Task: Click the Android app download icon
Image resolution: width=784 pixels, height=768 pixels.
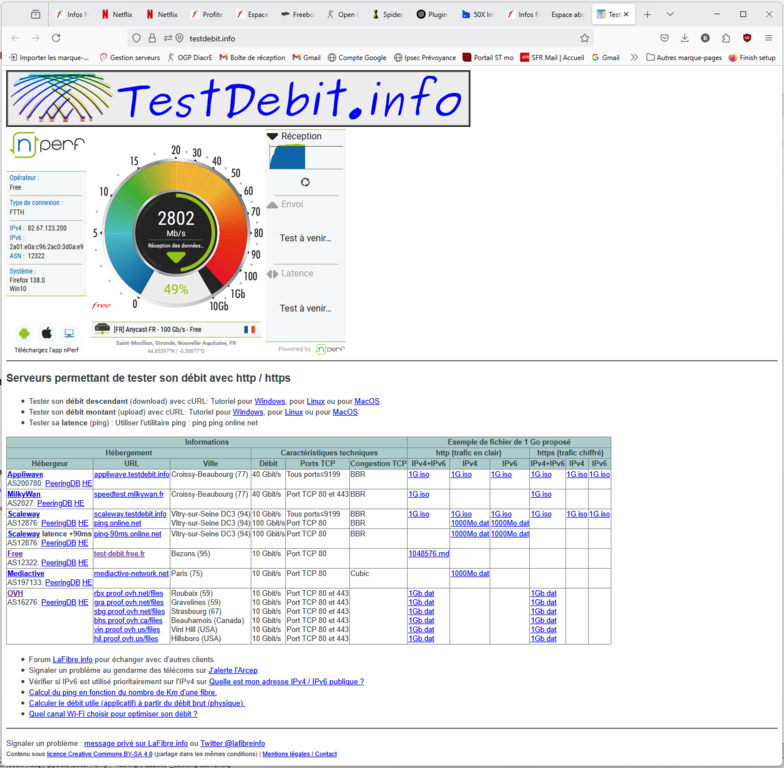Action: pyautogui.click(x=24, y=333)
